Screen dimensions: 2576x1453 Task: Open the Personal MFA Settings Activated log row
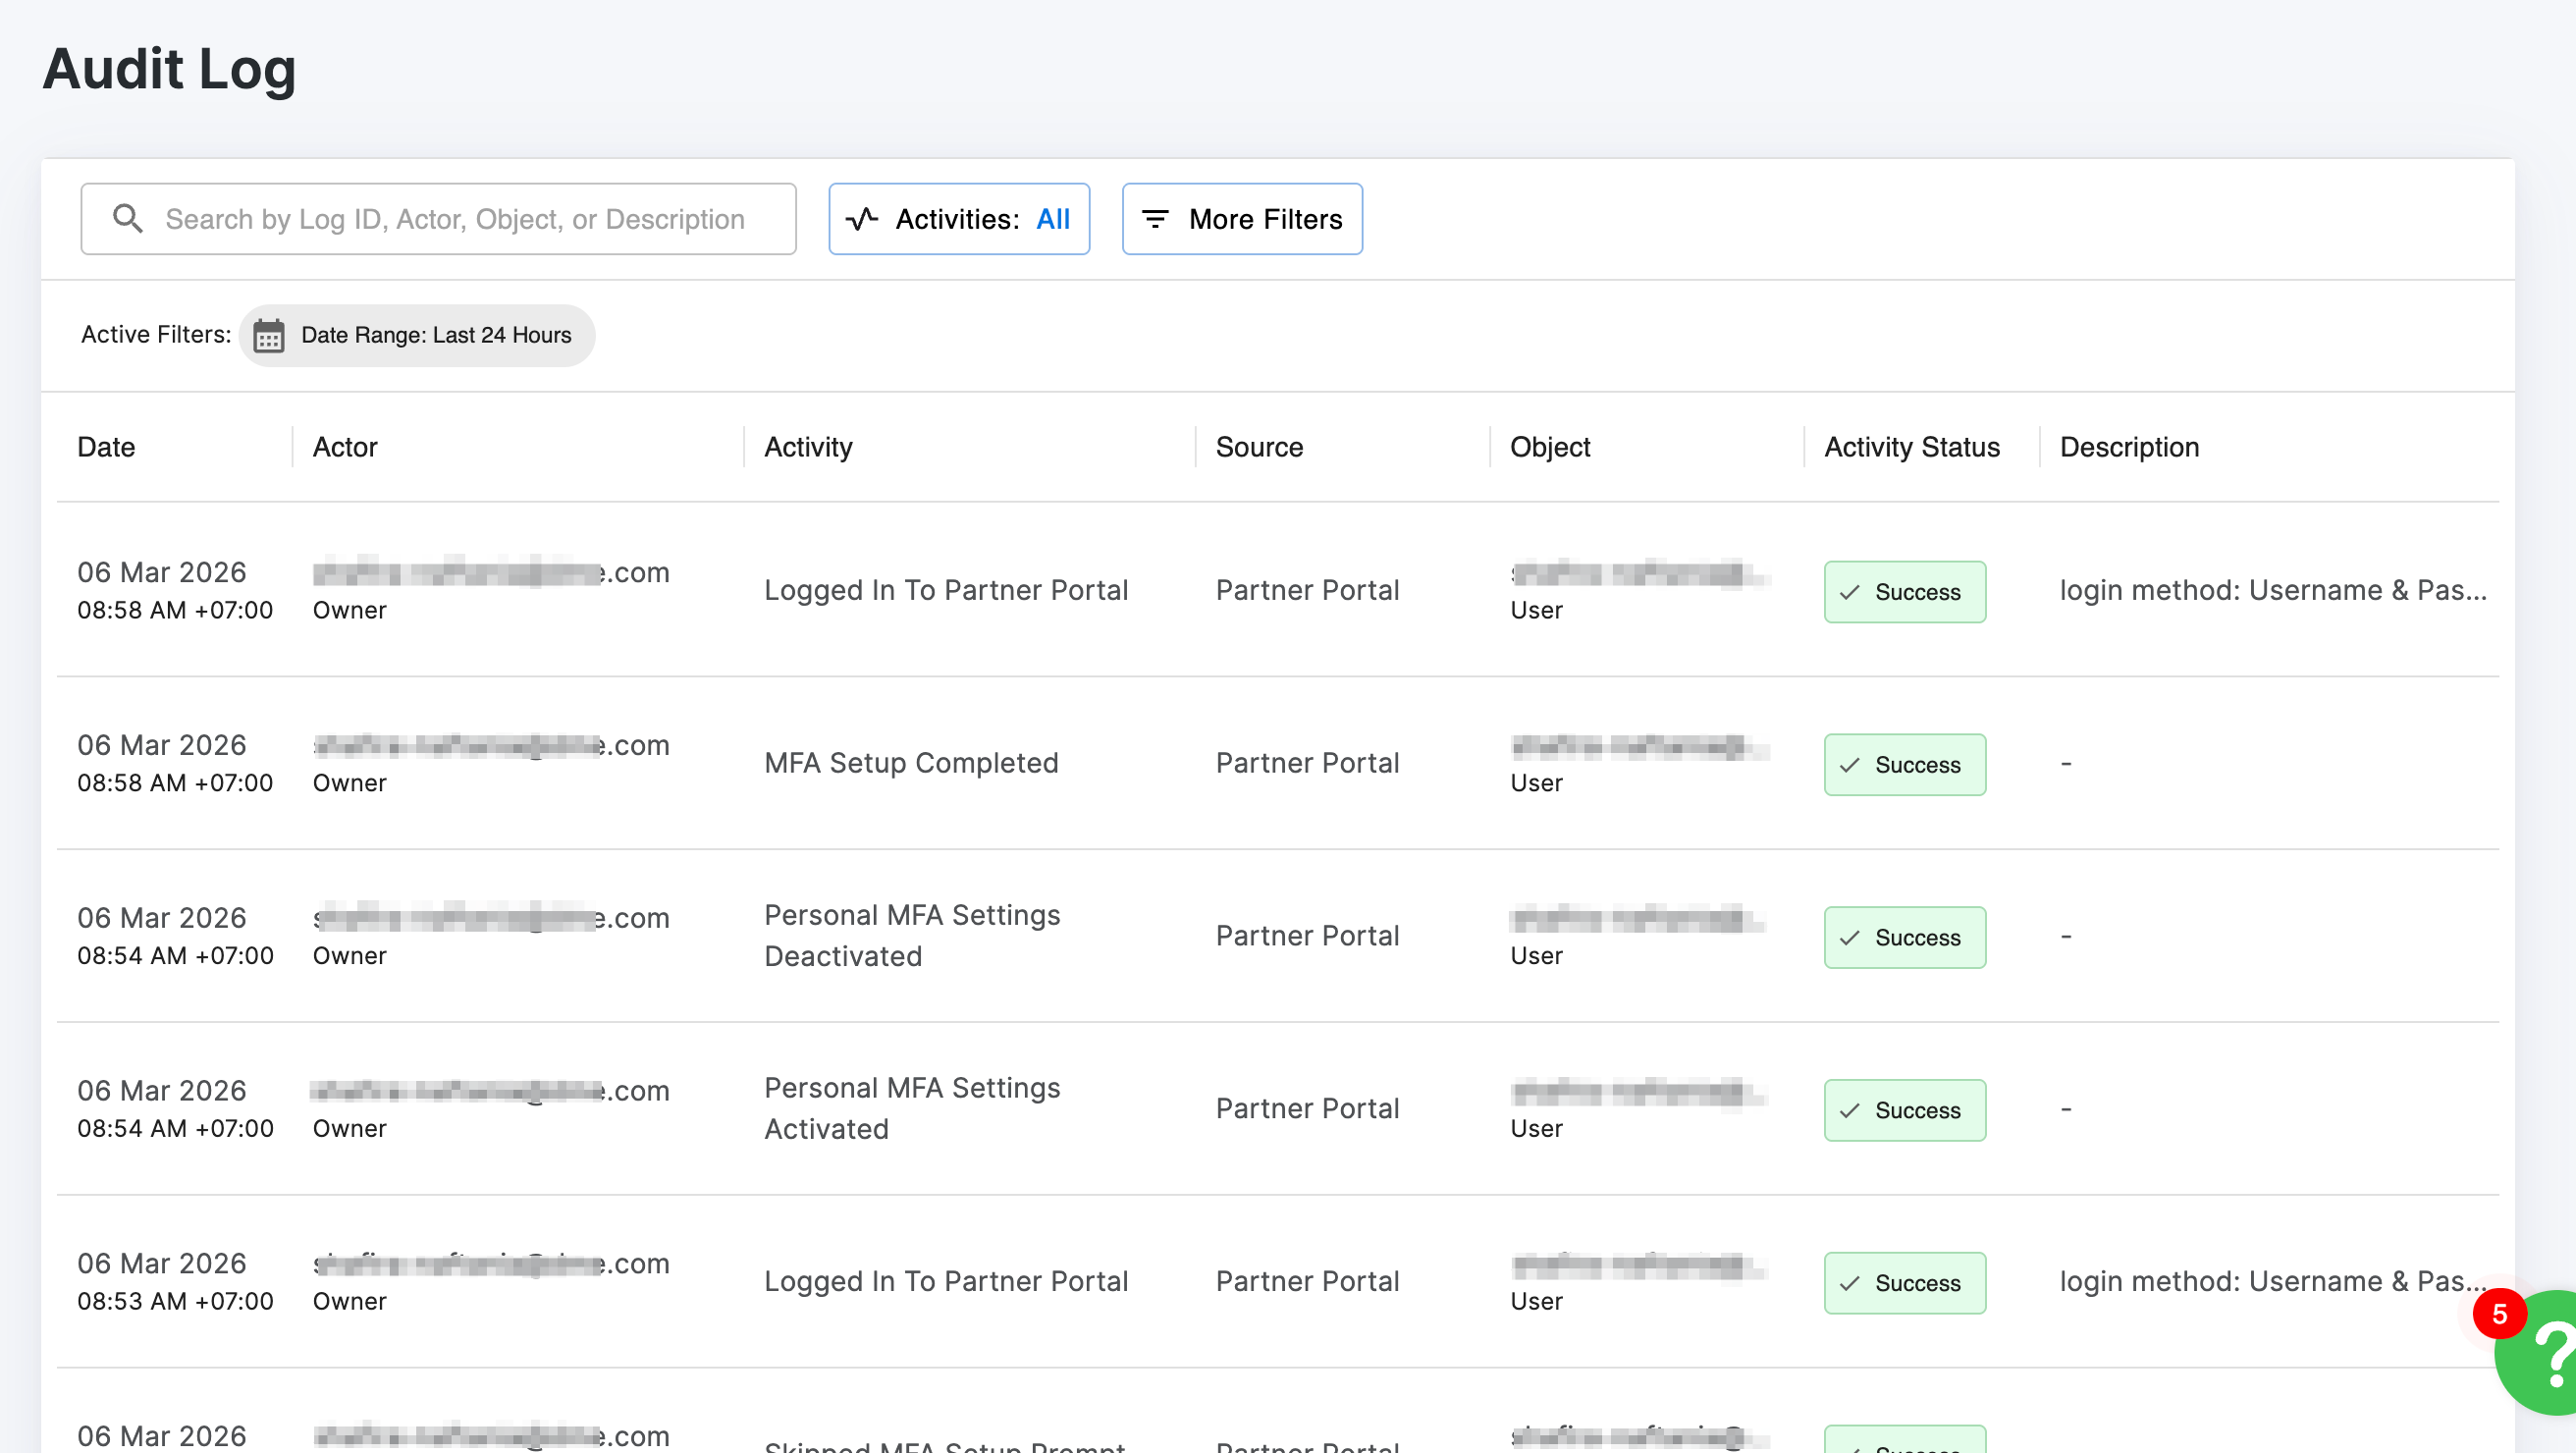coord(911,1108)
